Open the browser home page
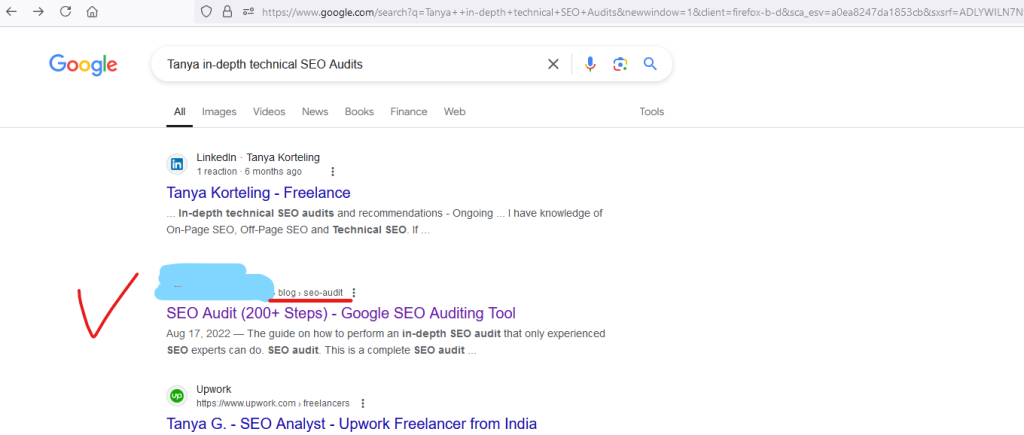The image size is (1024, 435). (92, 12)
